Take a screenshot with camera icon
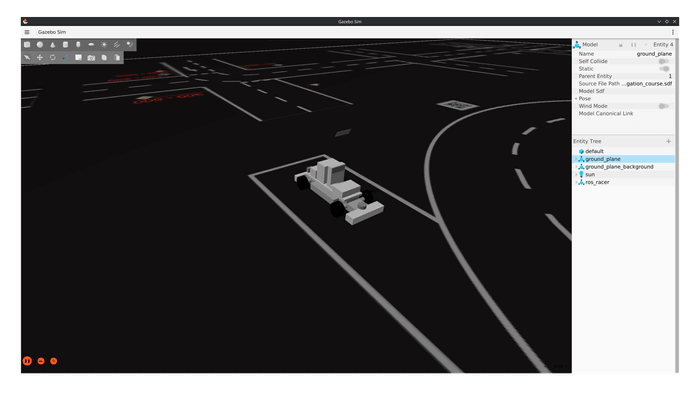The image size is (700, 398). pos(91,58)
